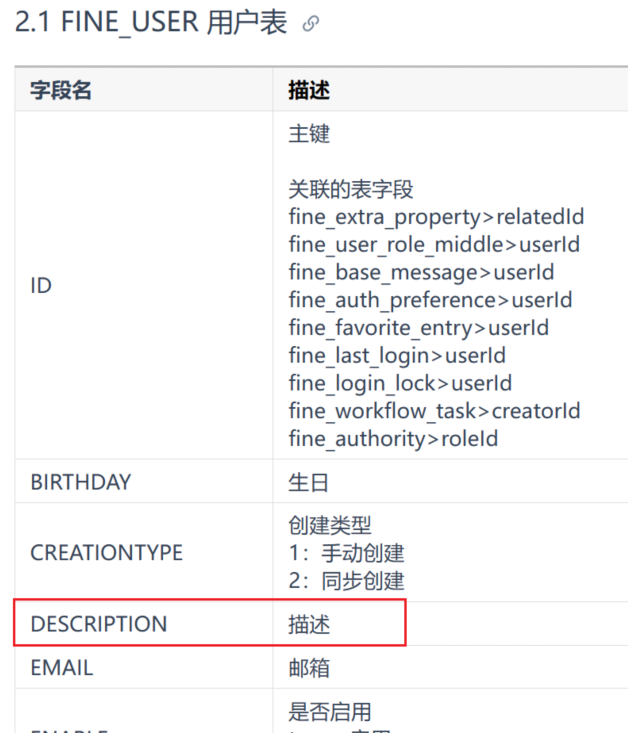Click fine_last_login>userId line

[x=397, y=356]
